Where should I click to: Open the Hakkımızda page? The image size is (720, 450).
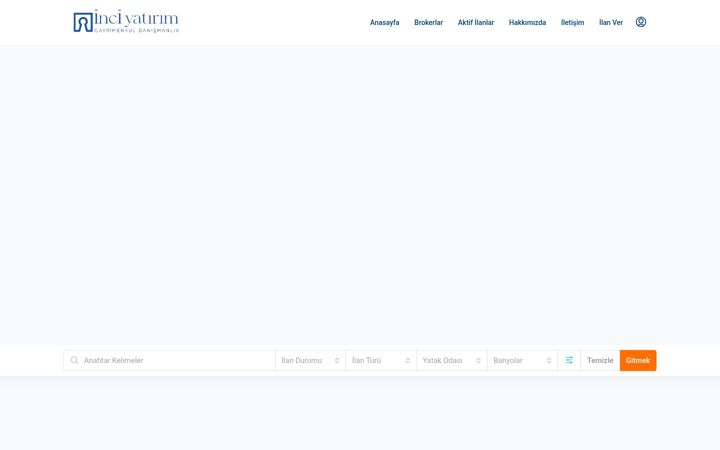[527, 22]
